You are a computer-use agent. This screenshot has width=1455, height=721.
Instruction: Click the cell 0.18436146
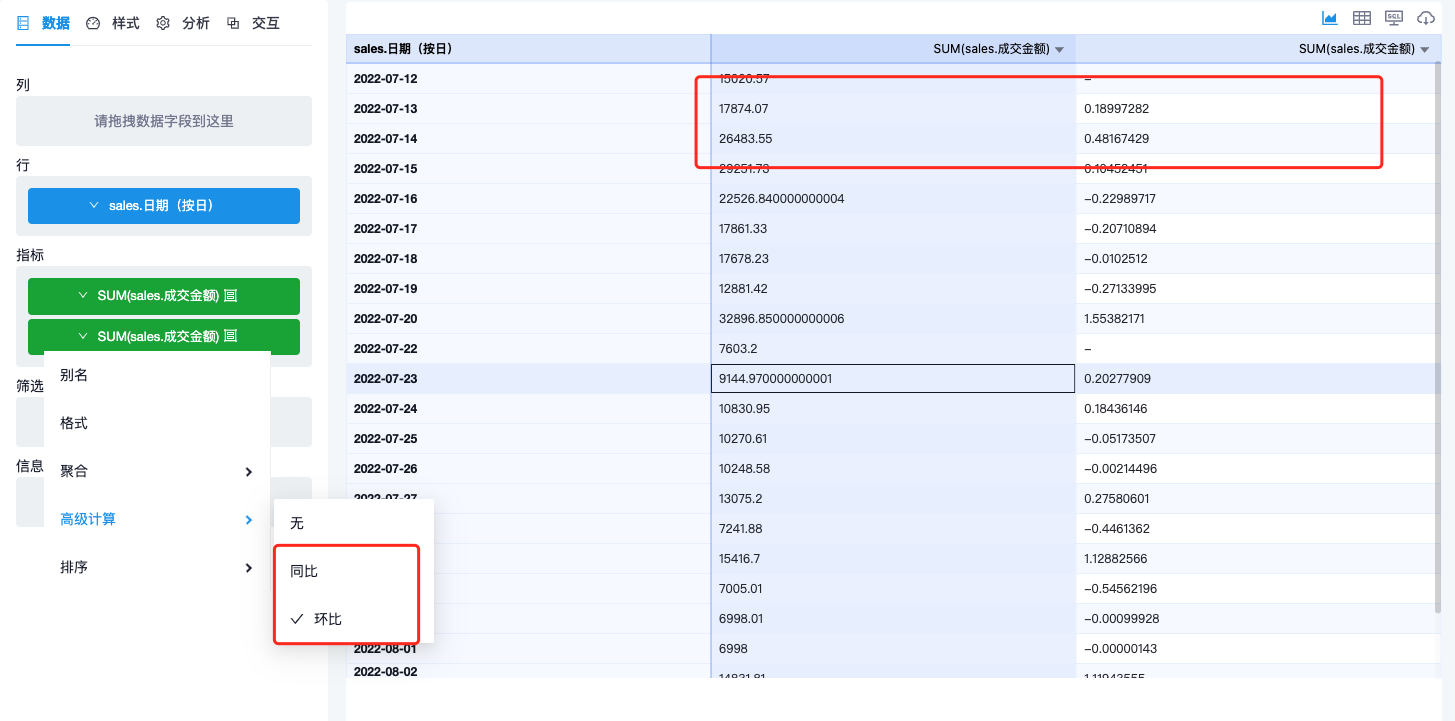pyautogui.click(x=1259, y=409)
